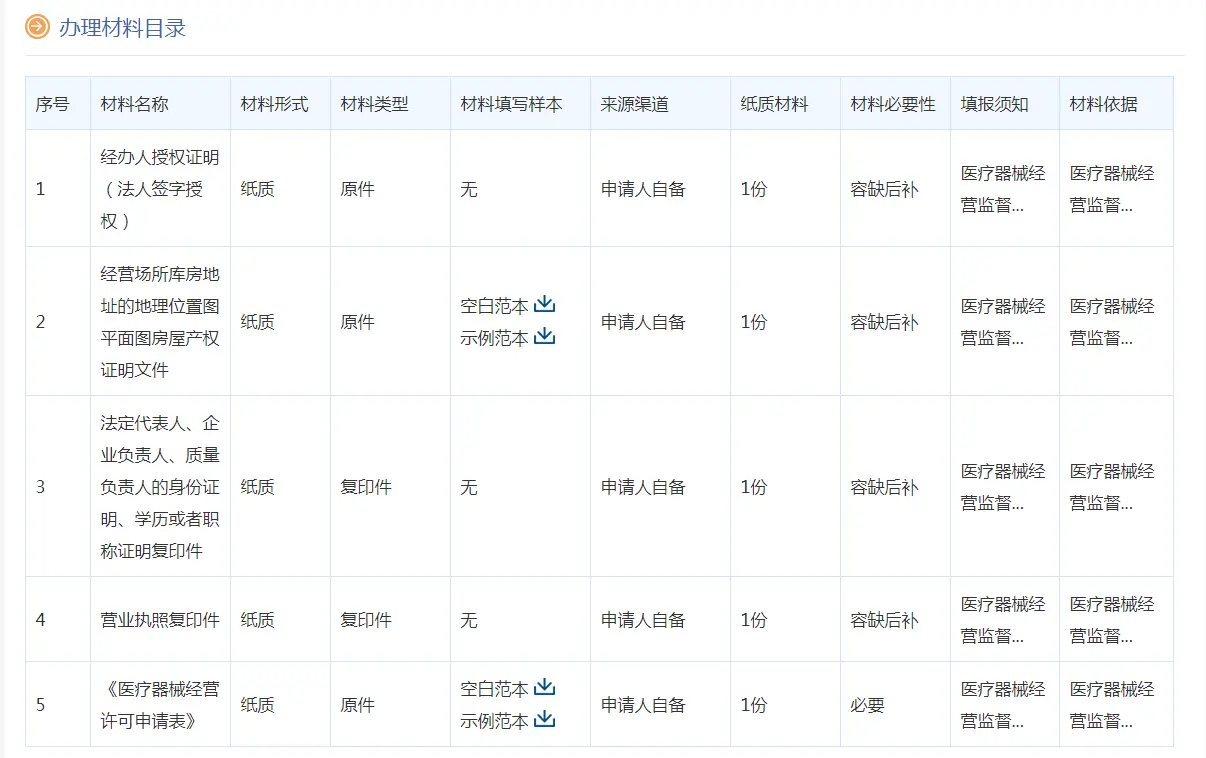Click 复印件 type in 营业执照复印件 row
1206x758 pixels.
tap(366, 620)
